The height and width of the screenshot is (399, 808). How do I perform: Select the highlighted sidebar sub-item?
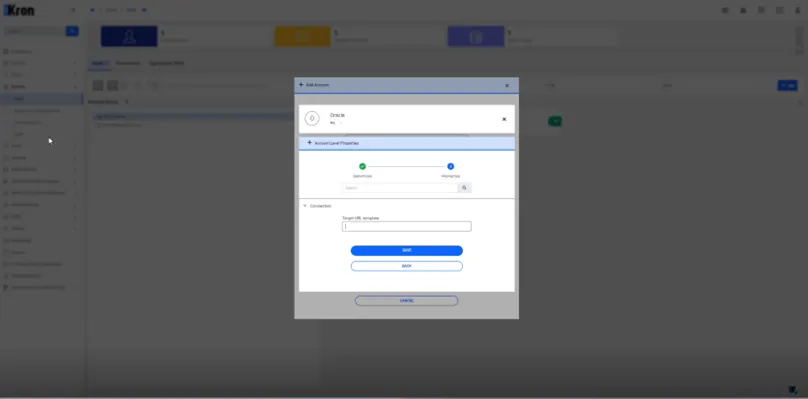41,98
